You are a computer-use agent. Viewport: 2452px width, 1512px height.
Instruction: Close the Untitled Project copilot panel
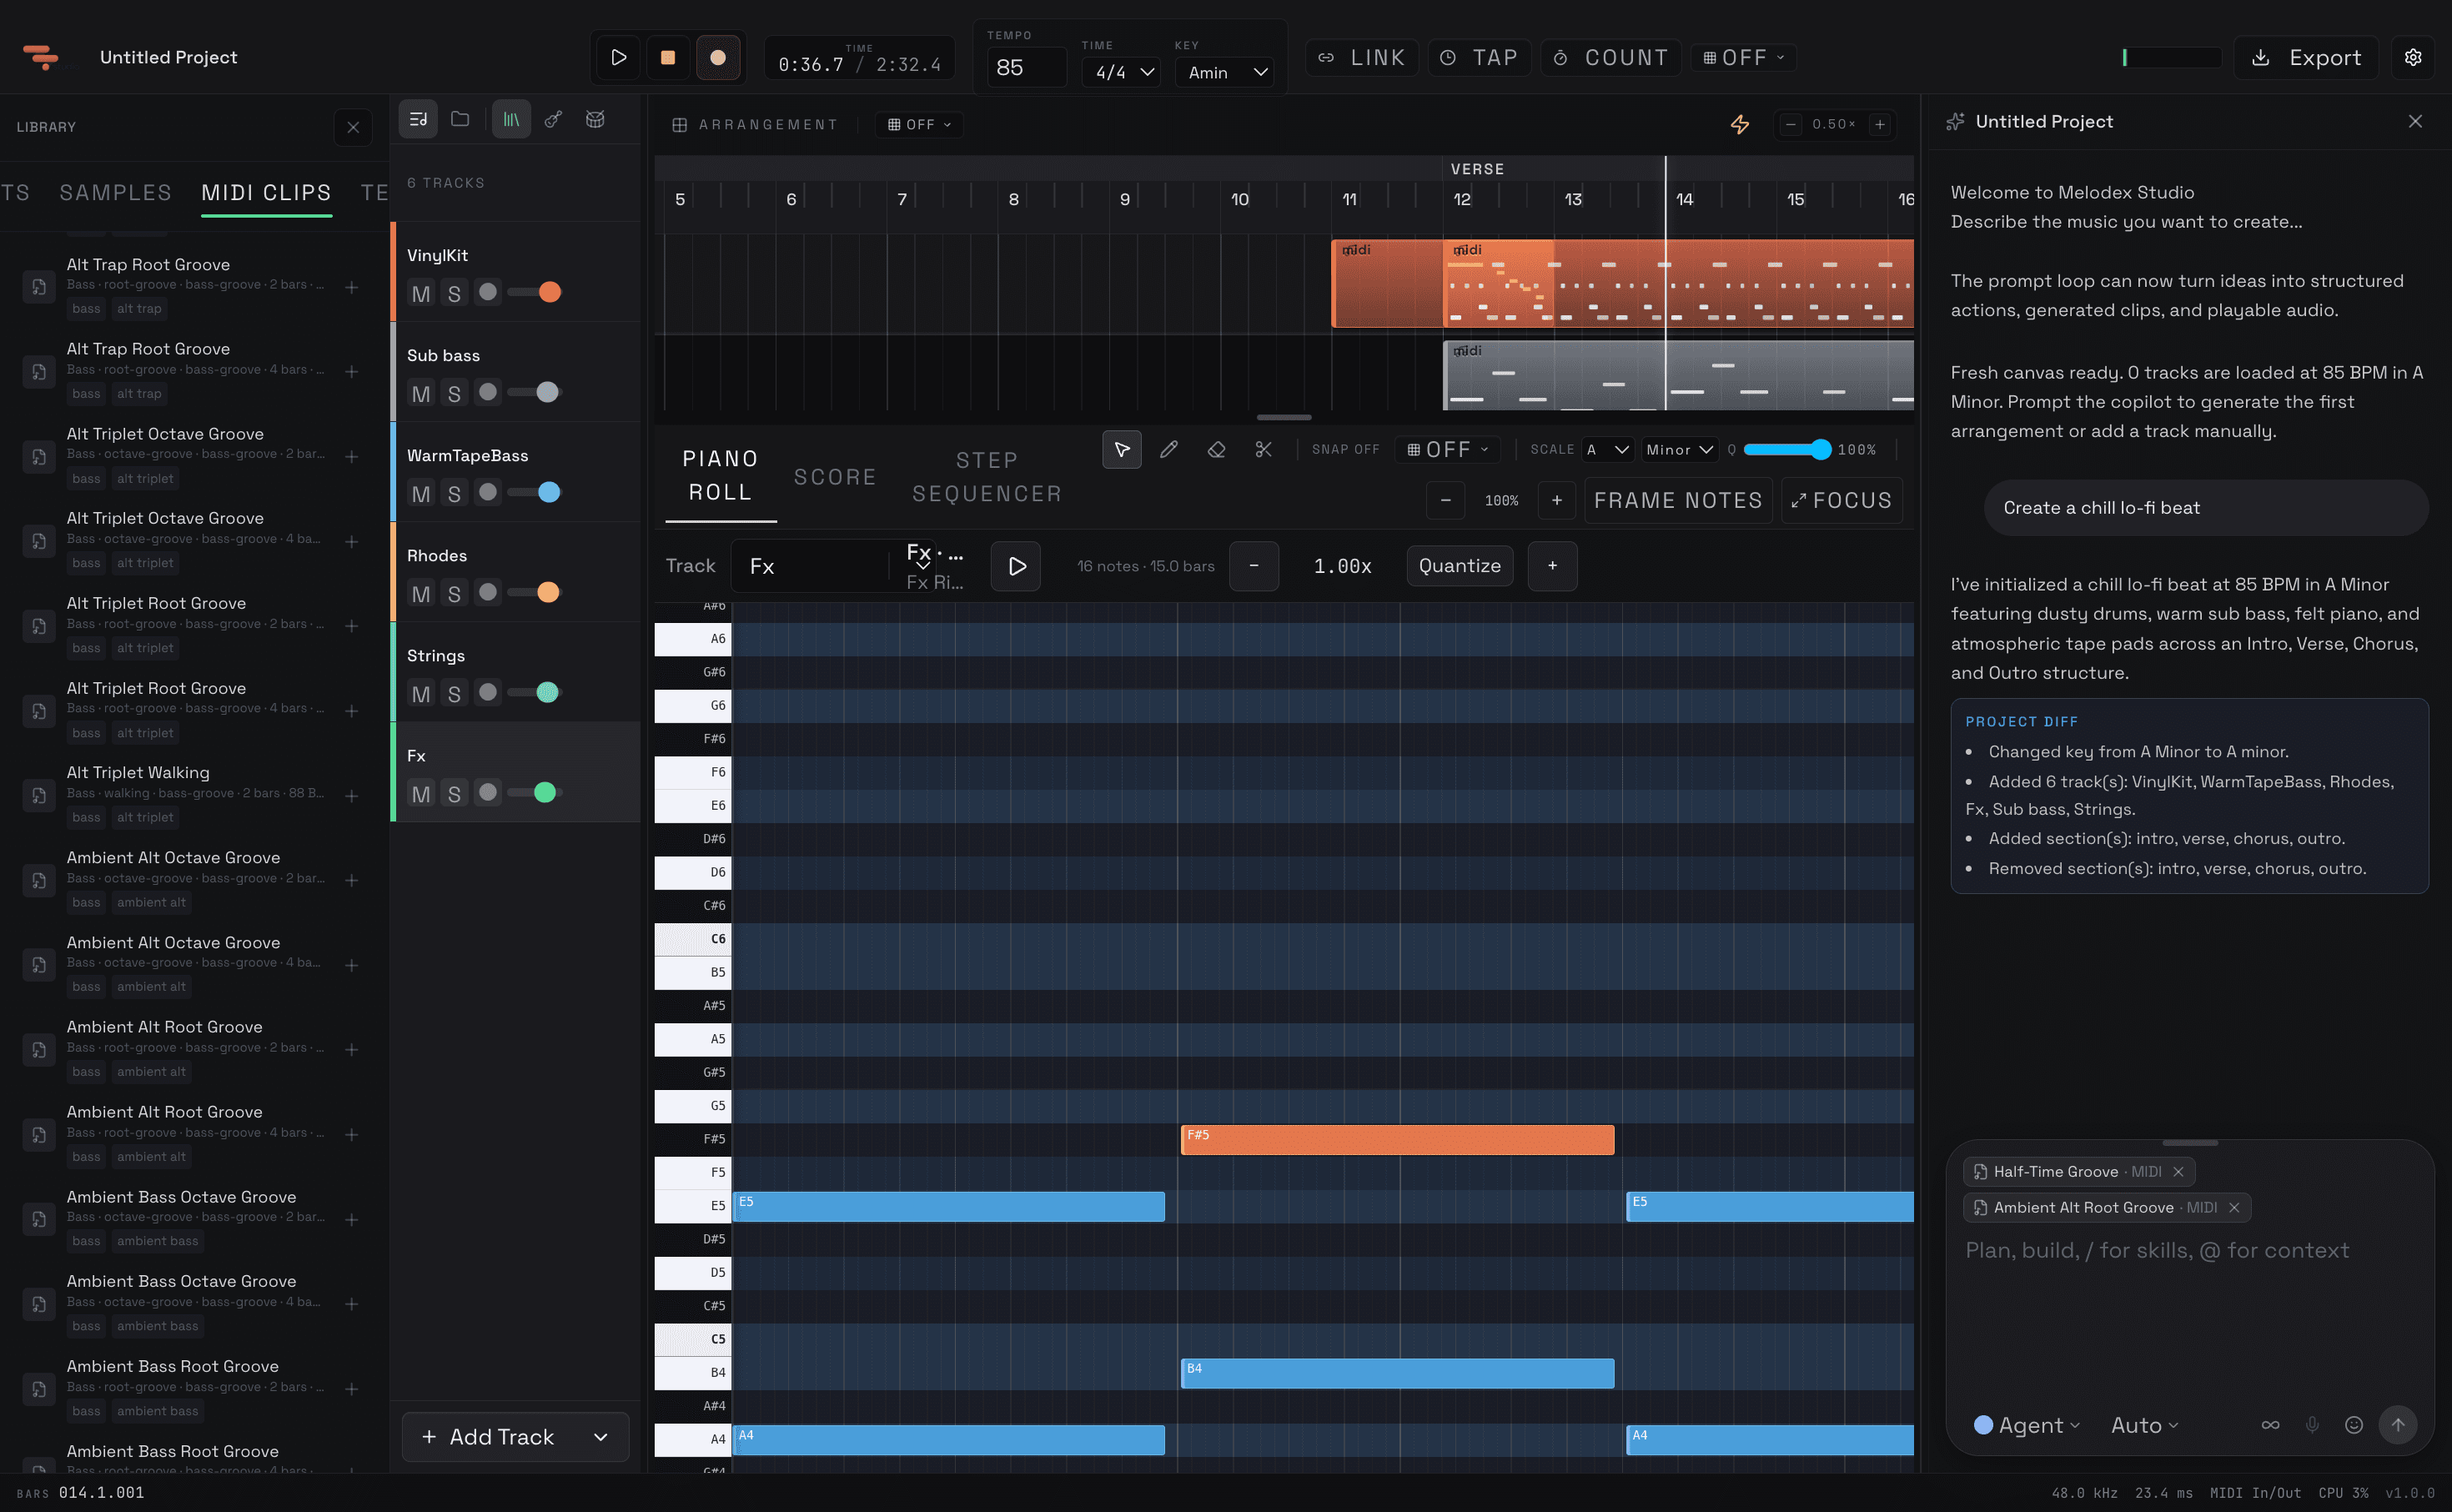pyautogui.click(x=2415, y=121)
